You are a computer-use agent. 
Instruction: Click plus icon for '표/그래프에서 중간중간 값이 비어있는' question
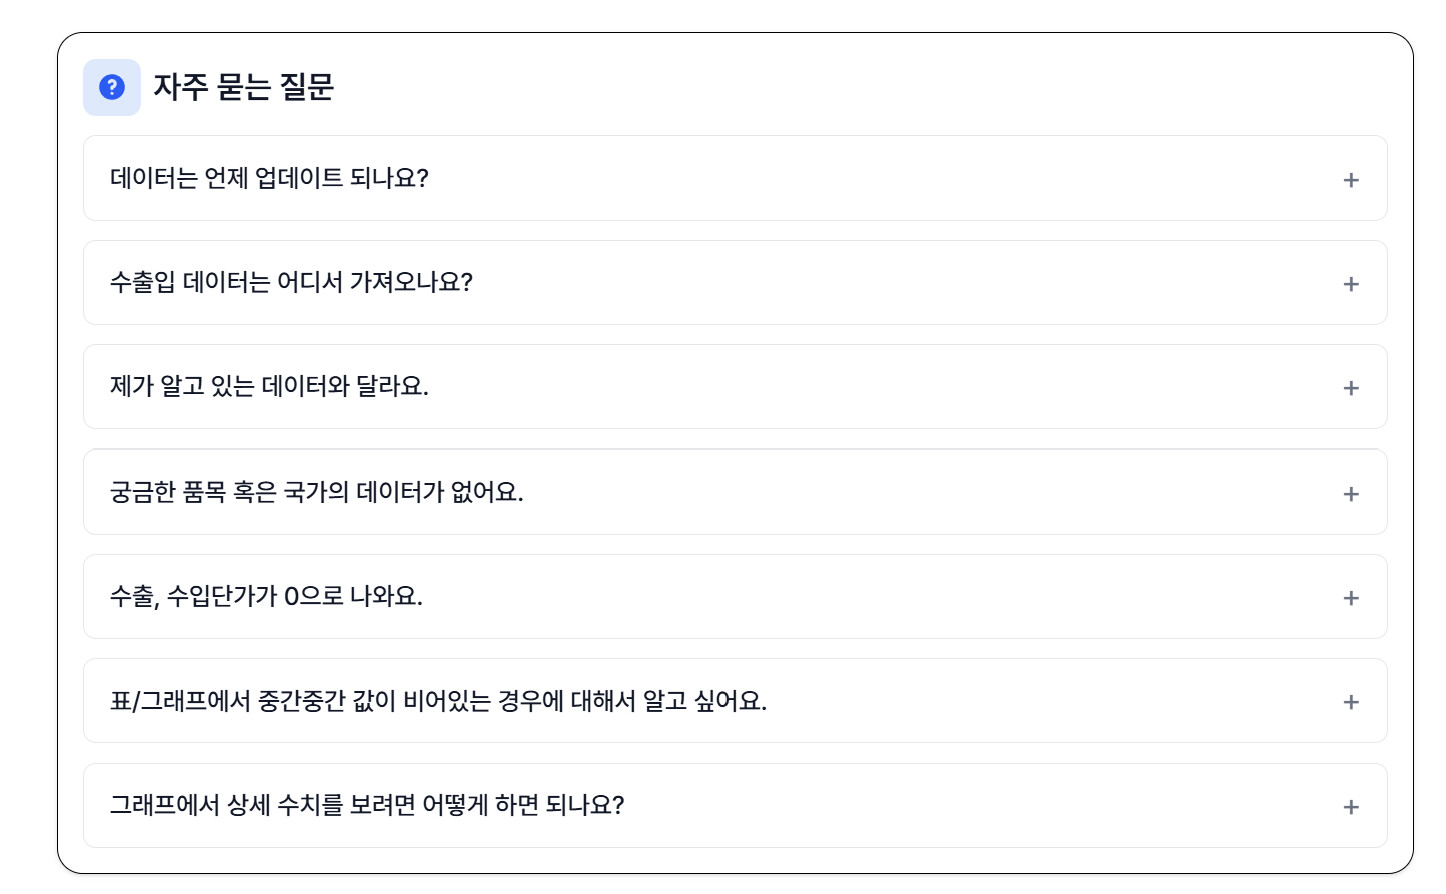[x=1351, y=702]
